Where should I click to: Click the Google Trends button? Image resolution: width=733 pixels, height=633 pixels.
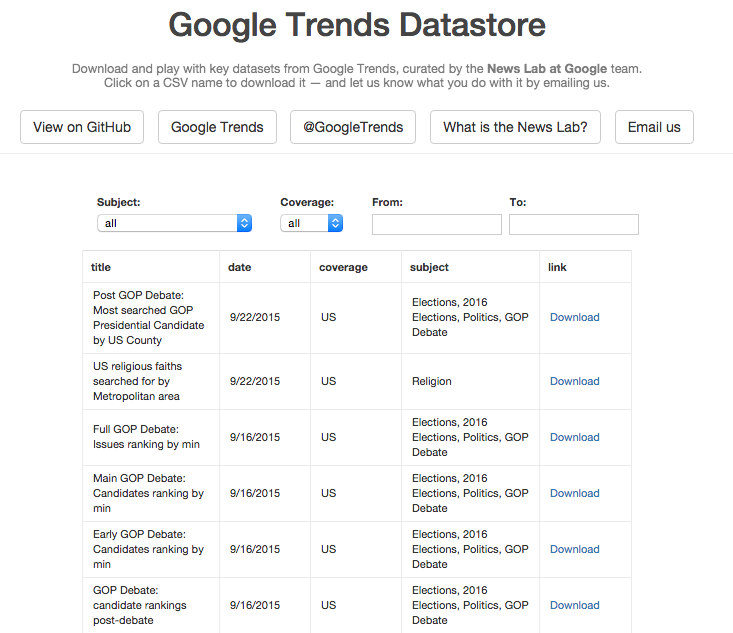[217, 127]
